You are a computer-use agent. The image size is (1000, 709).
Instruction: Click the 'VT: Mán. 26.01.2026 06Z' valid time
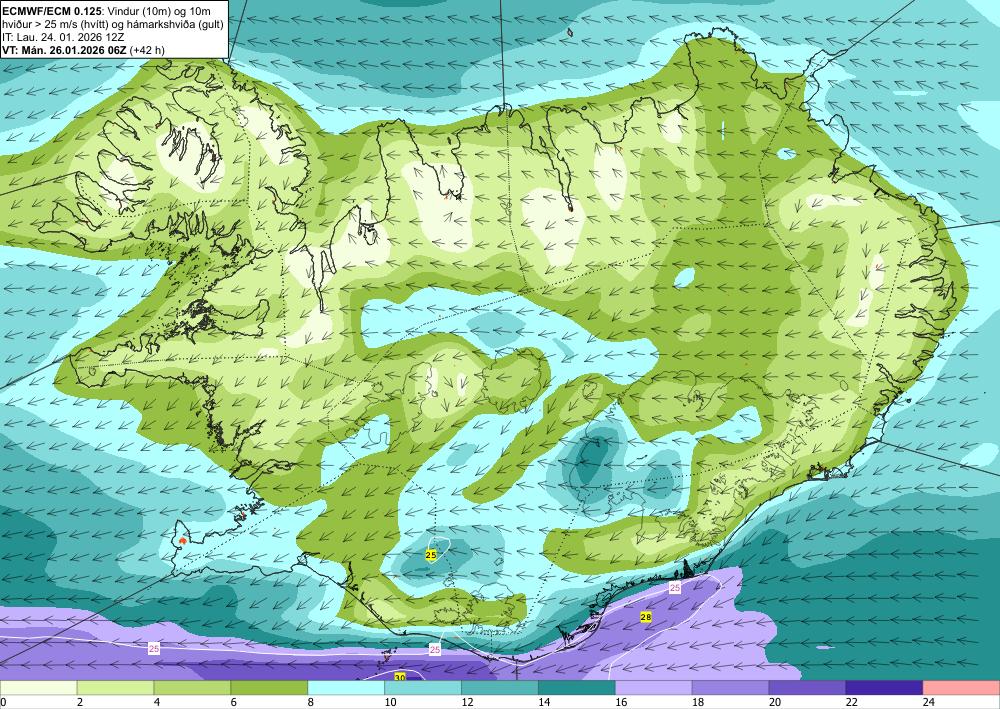[64, 50]
